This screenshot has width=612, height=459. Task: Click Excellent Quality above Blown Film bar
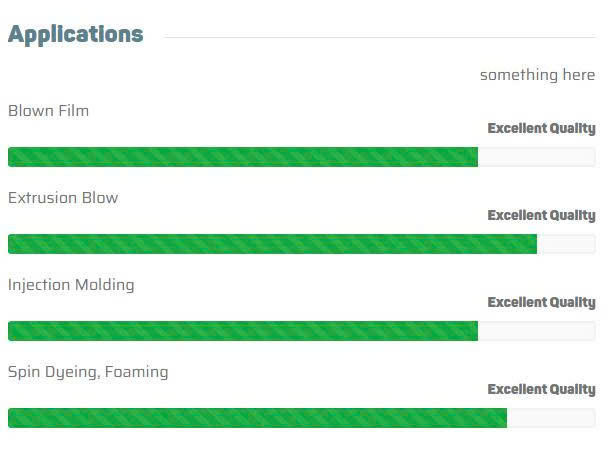[x=541, y=128]
